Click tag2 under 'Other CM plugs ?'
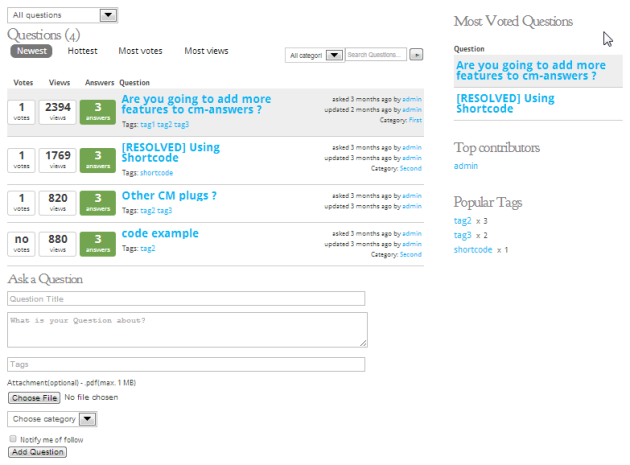 (x=147, y=211)
